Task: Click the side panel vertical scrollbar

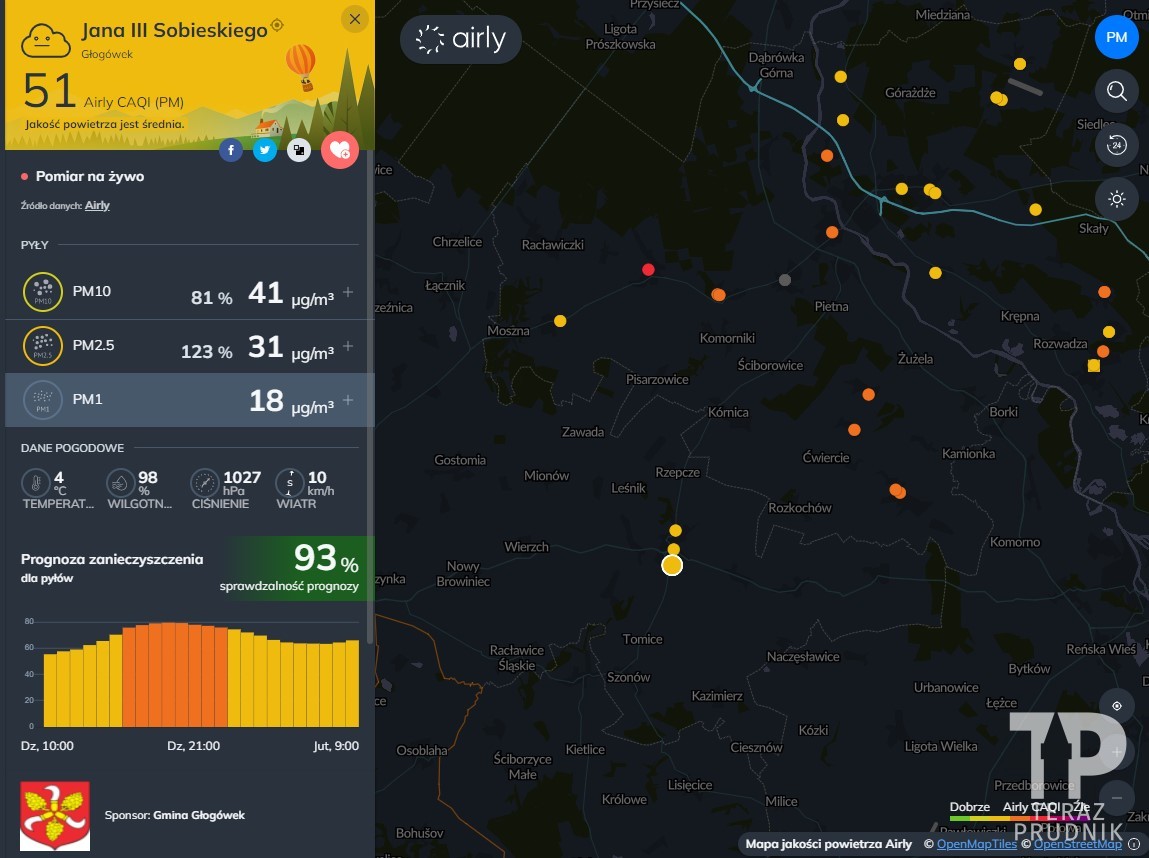Action: (x=370, y=396)
